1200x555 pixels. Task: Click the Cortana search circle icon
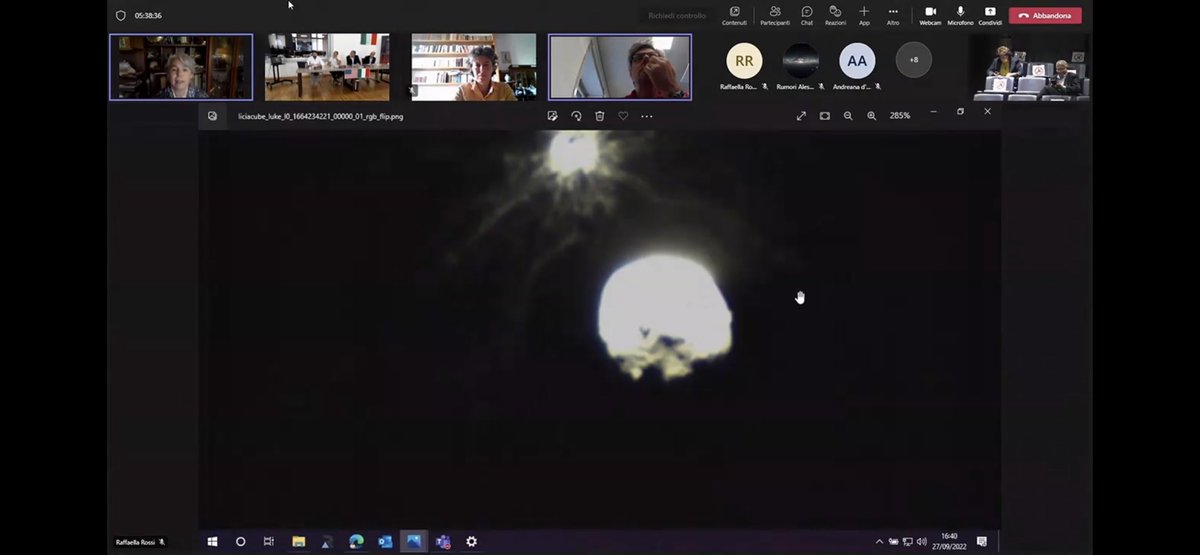click(241, 542)
